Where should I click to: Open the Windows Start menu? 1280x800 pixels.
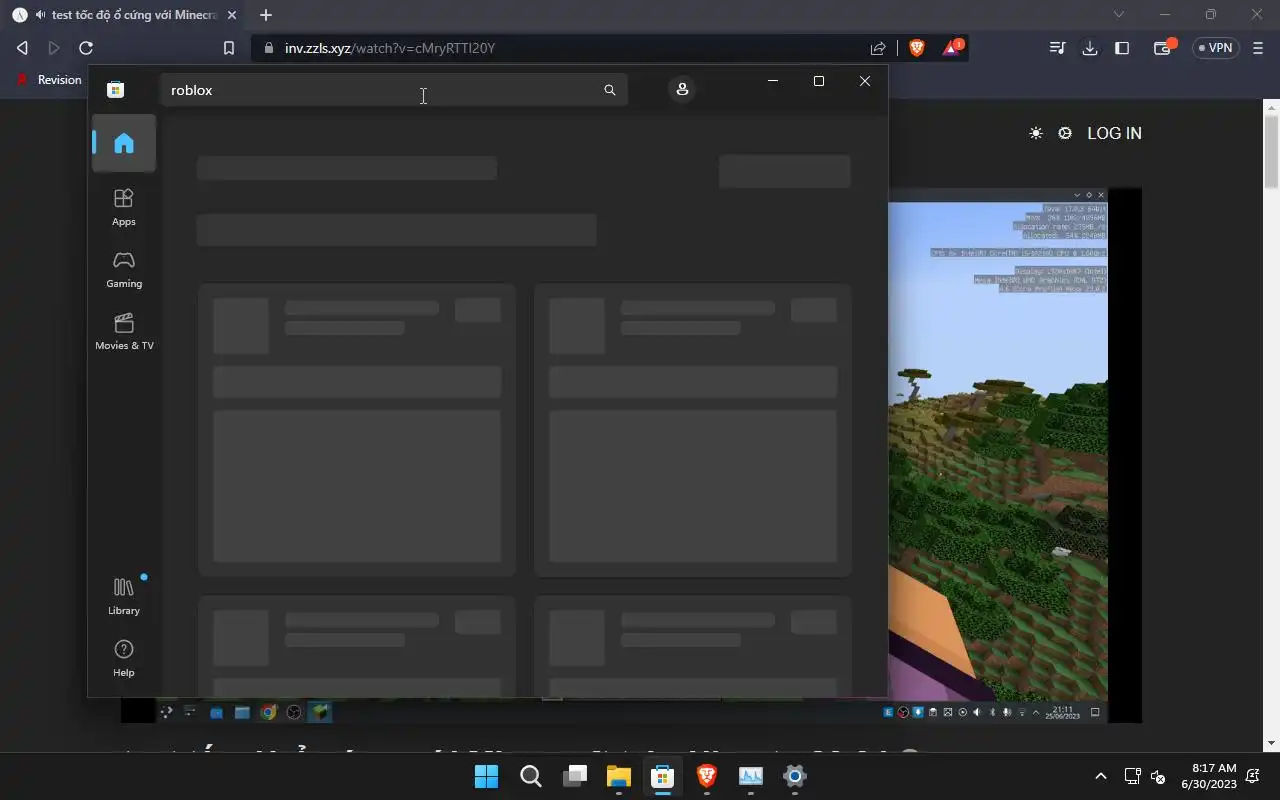[x=487, y=776]
